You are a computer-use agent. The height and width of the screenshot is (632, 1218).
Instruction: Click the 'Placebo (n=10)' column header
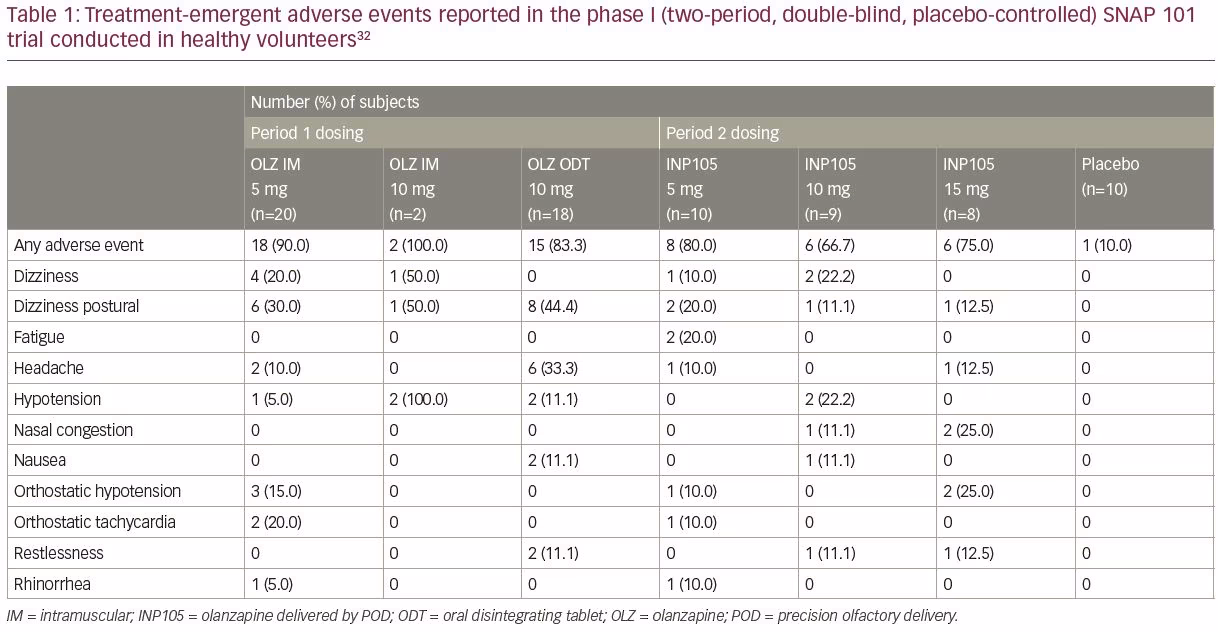1110,177
